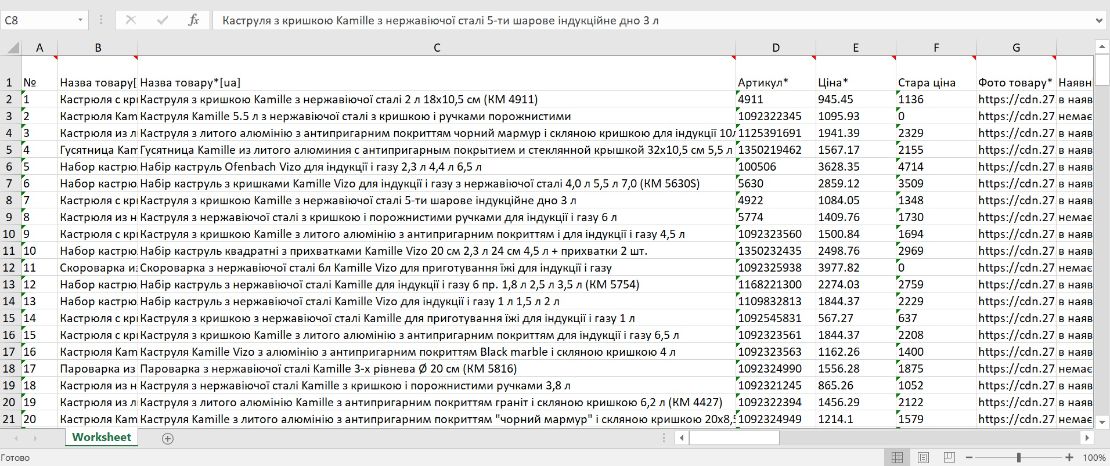Expand the Name Box dropdown arrow
The height and width of the screenshot is (466, 1110).
[79, 21]
